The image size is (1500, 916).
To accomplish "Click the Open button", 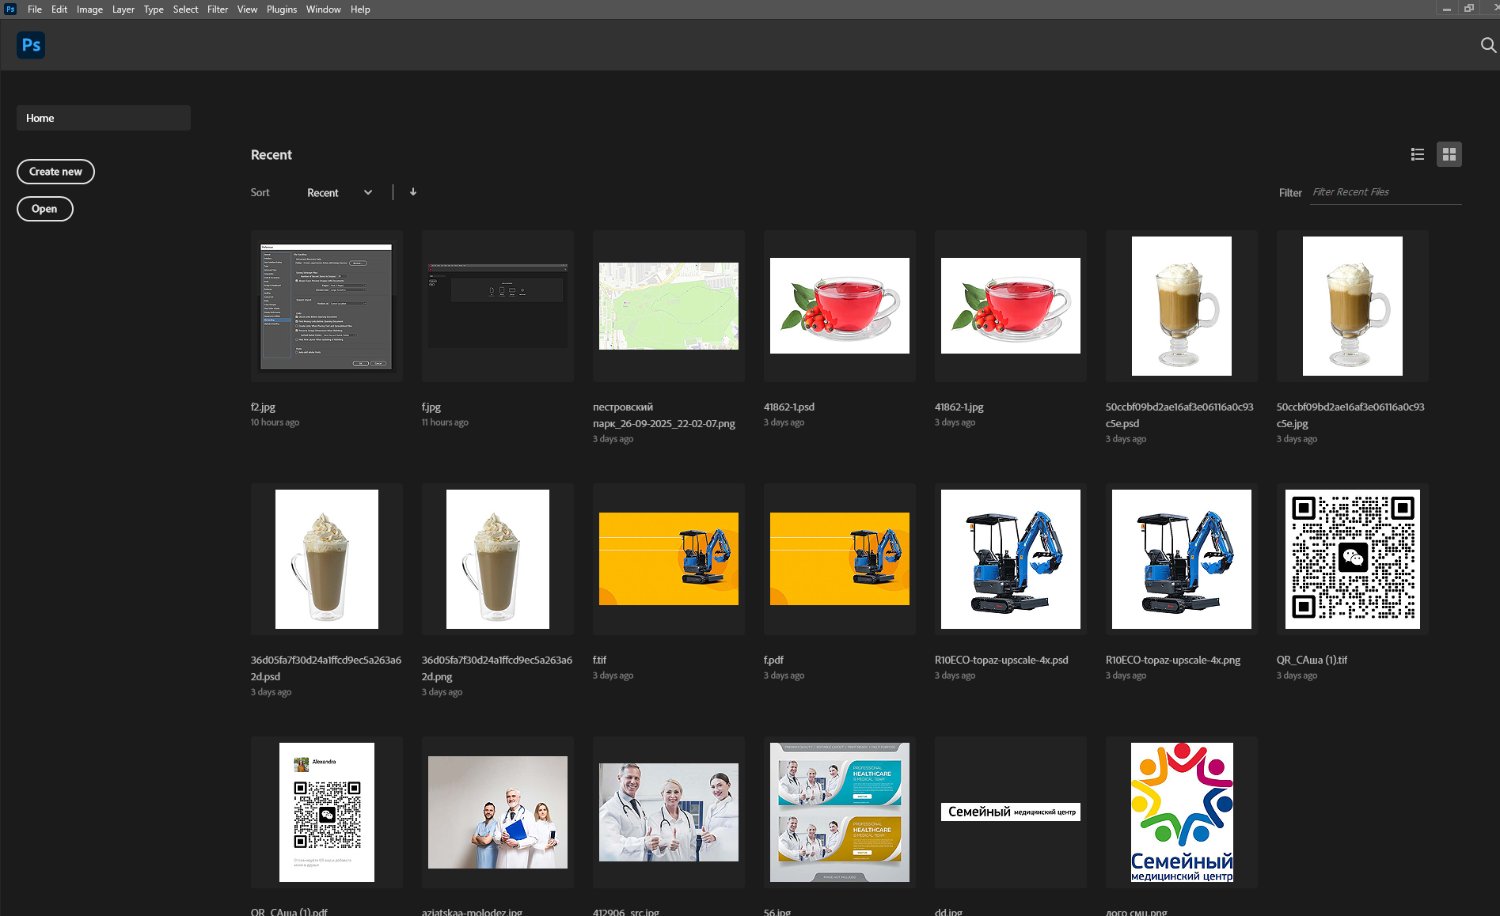I will [45, 209].
